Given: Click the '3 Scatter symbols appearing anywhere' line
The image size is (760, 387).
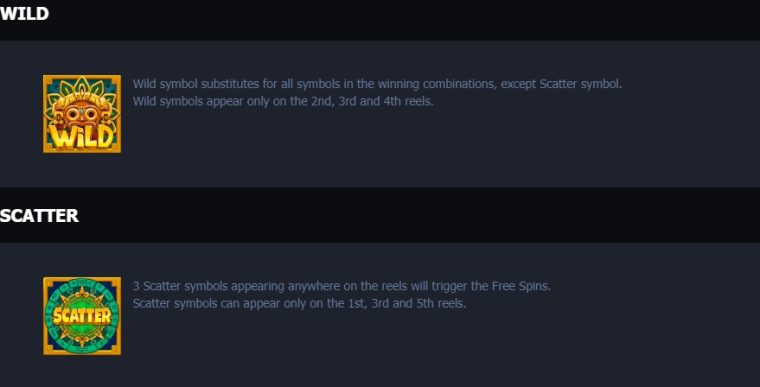Looking at the screenshot, I should (x=342, y=286).
